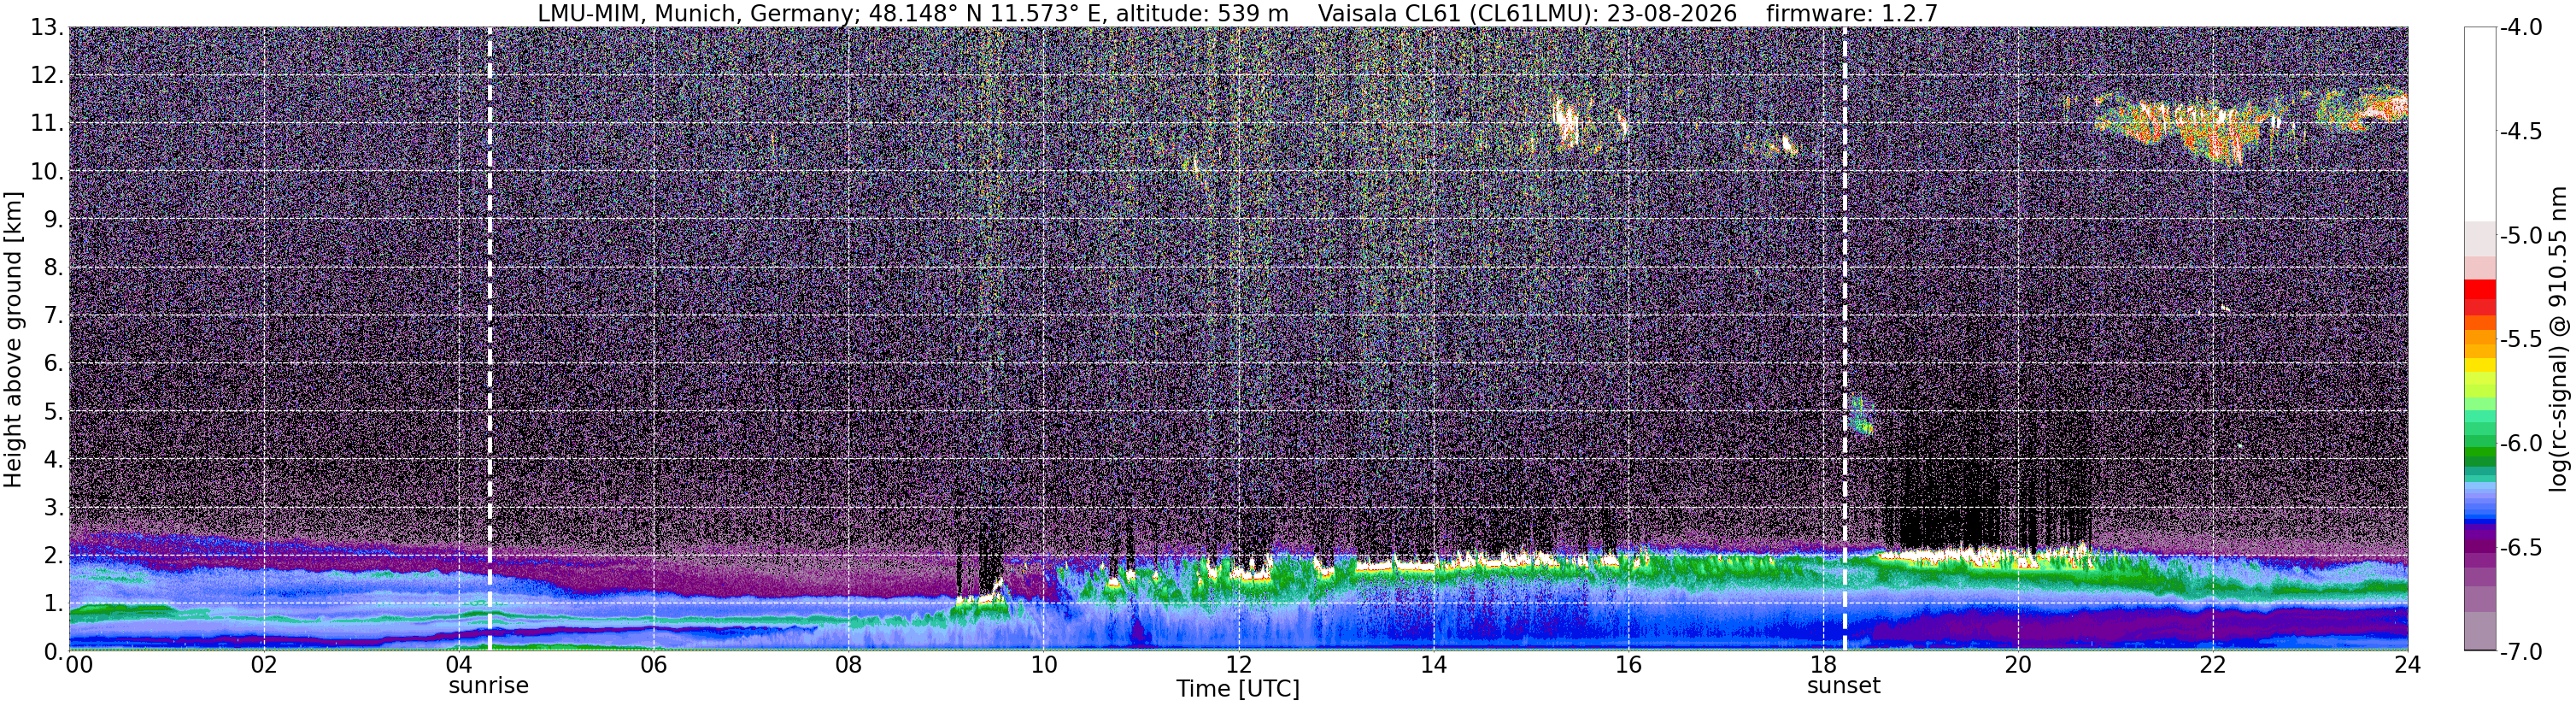Click the '12.' height tick label
The width and height of the screenshot is (2576, 706).
pyautogui.click(x=46, y=75)
